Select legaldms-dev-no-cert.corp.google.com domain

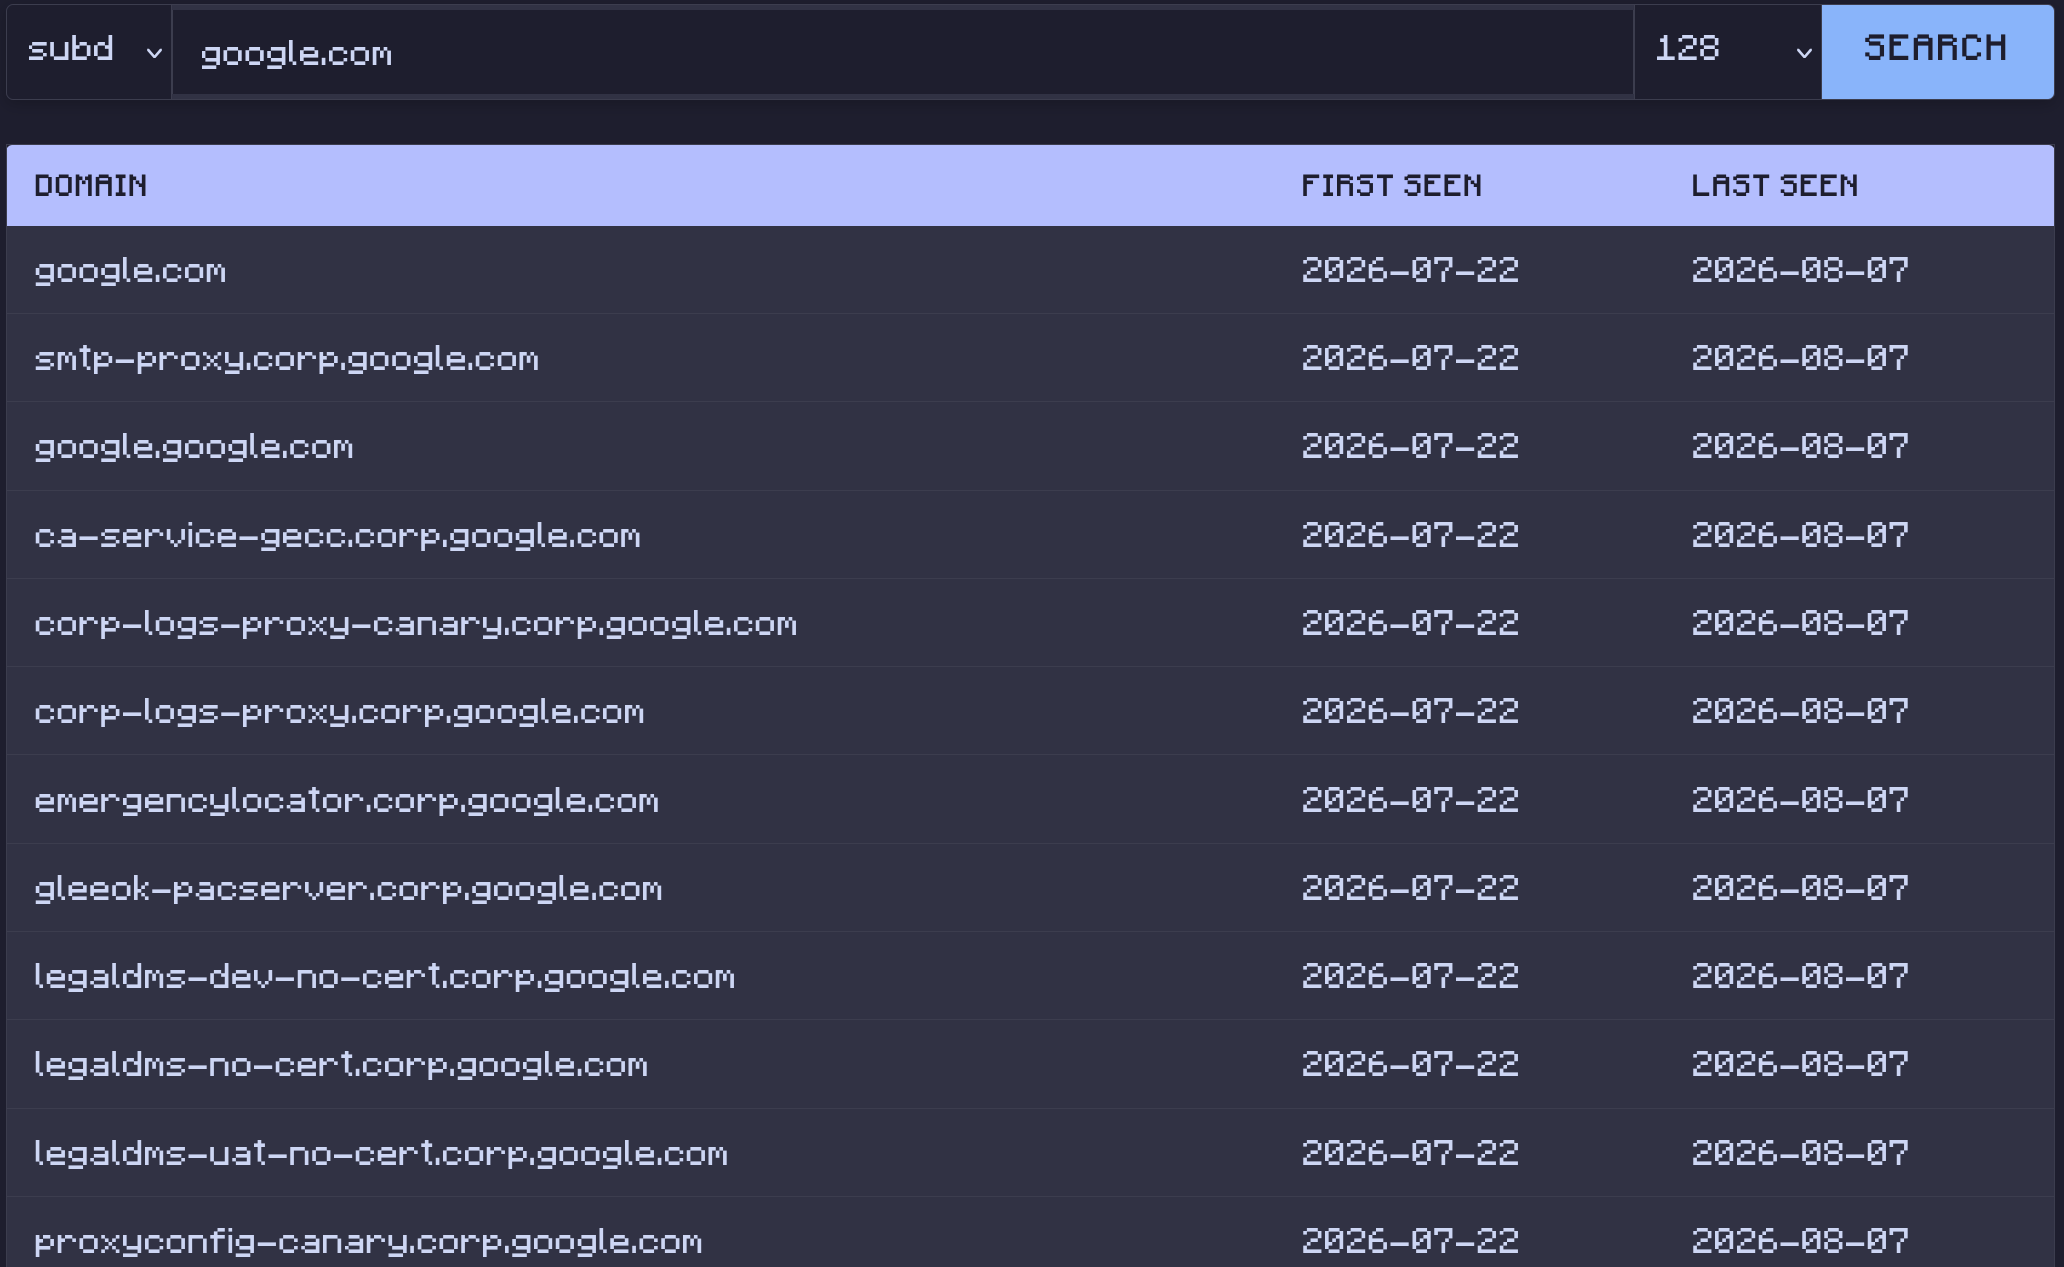[x=385, y=977]
